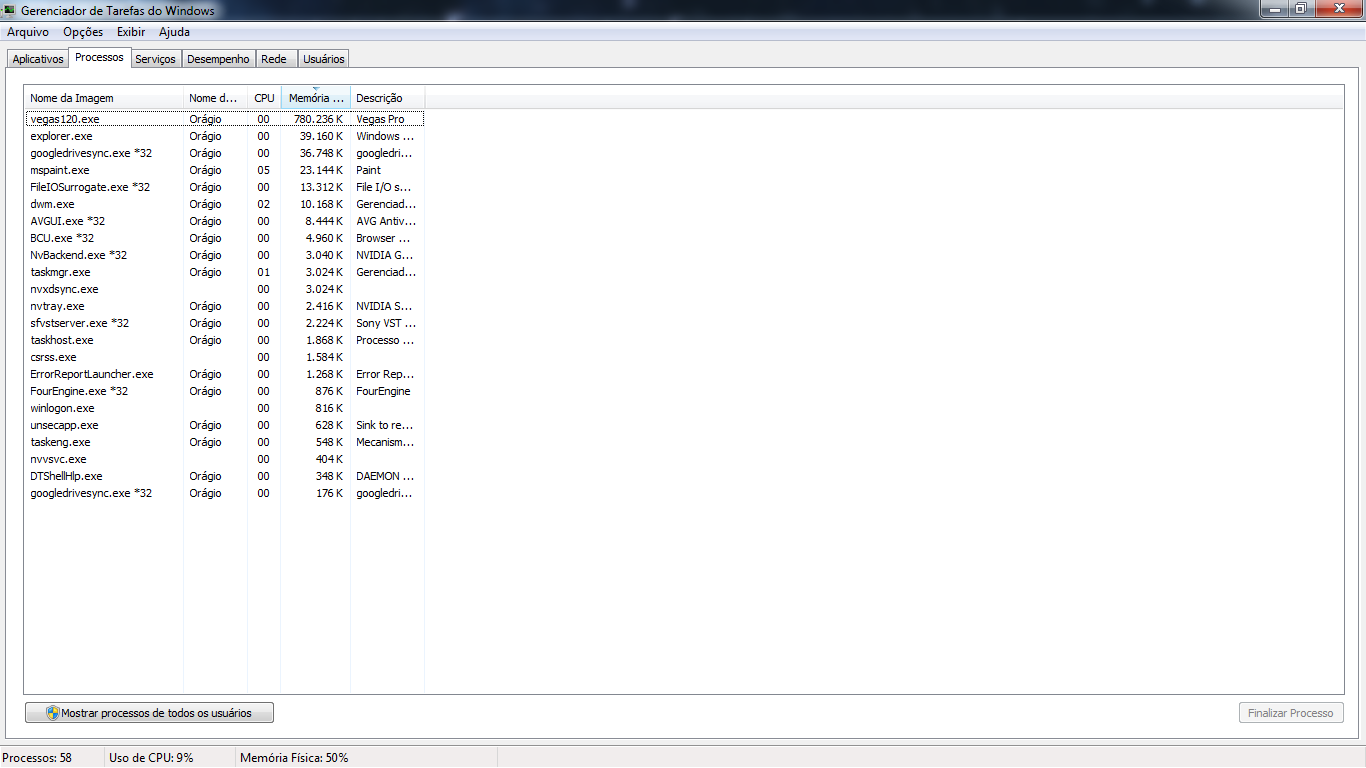The image size is (1366, 768).
Task: Click Mostrar processos de todos os usuários
Action: click(149, 713)
